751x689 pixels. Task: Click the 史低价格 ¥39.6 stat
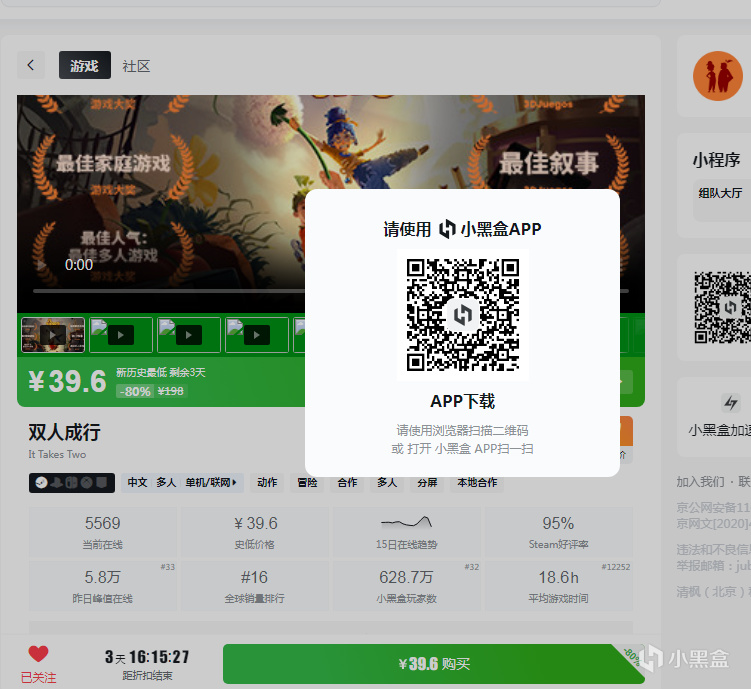click(255, 533)
